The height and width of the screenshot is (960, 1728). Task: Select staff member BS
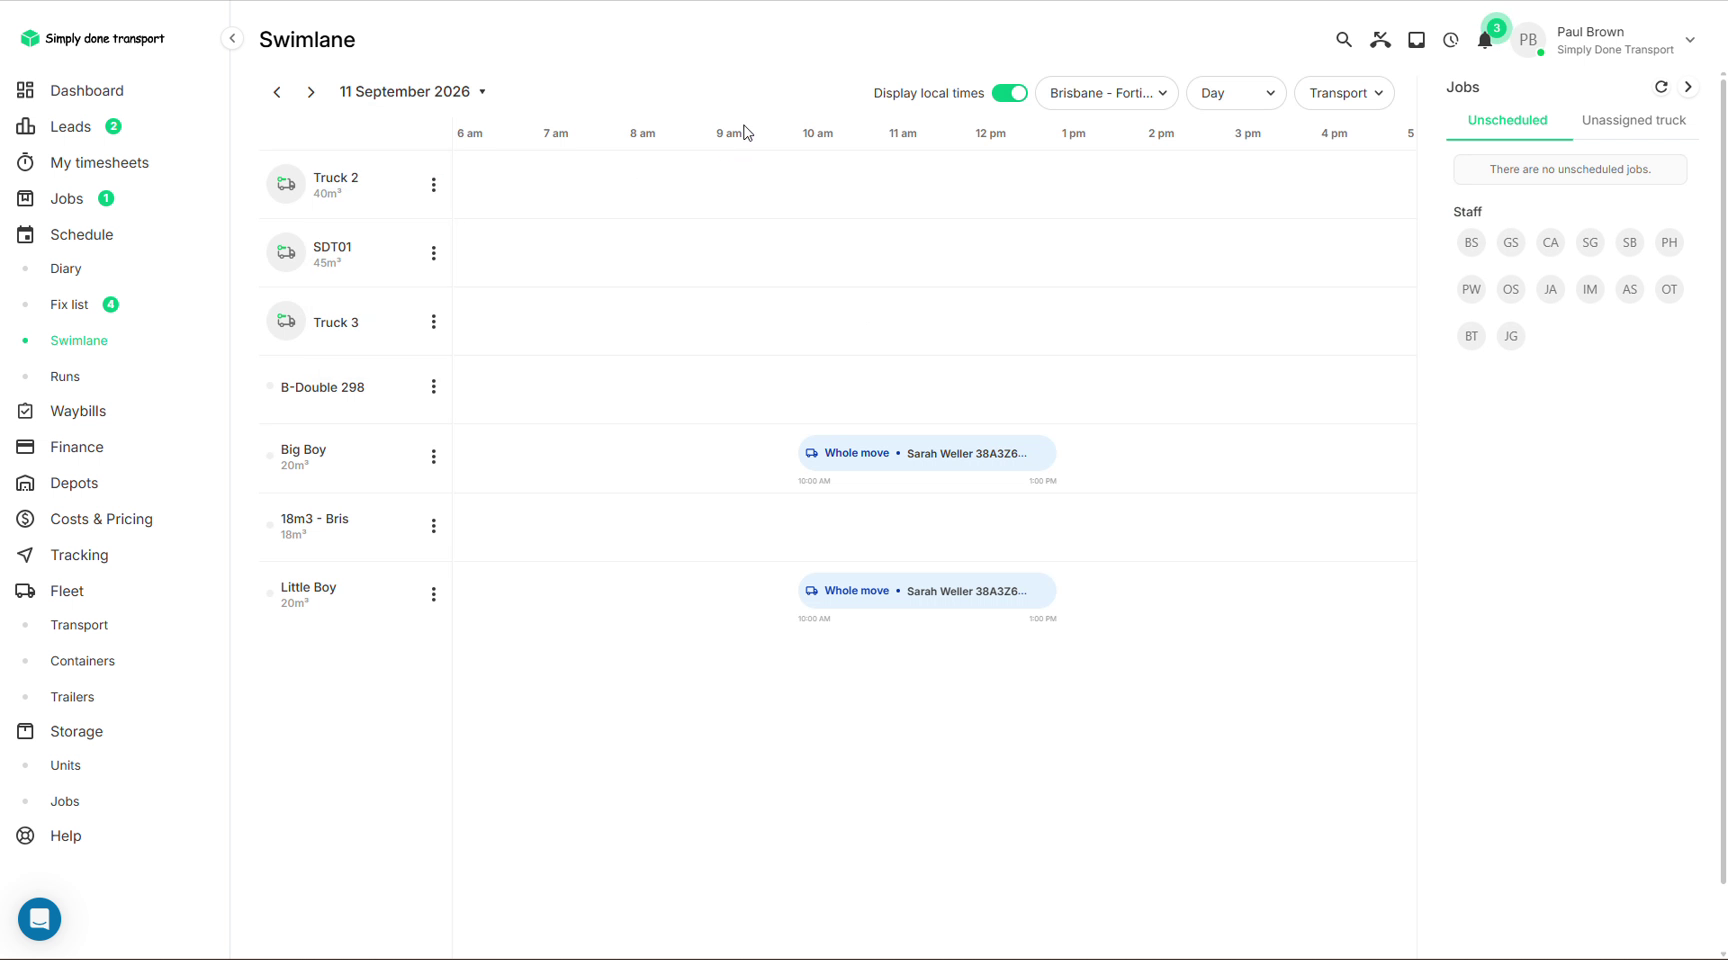coord(1471,243)
